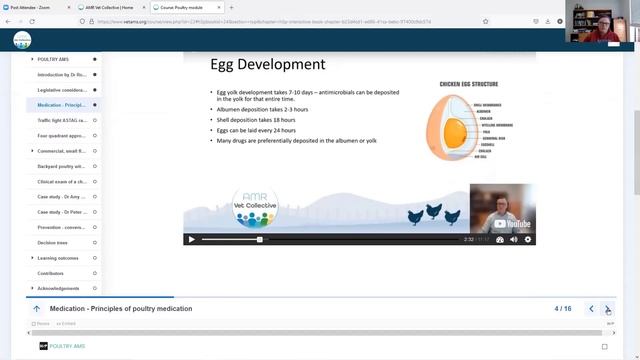Open Legislative considerations chapter
Image resolution: width=640 pixels, height=360 pixels.
click(62, 90)
